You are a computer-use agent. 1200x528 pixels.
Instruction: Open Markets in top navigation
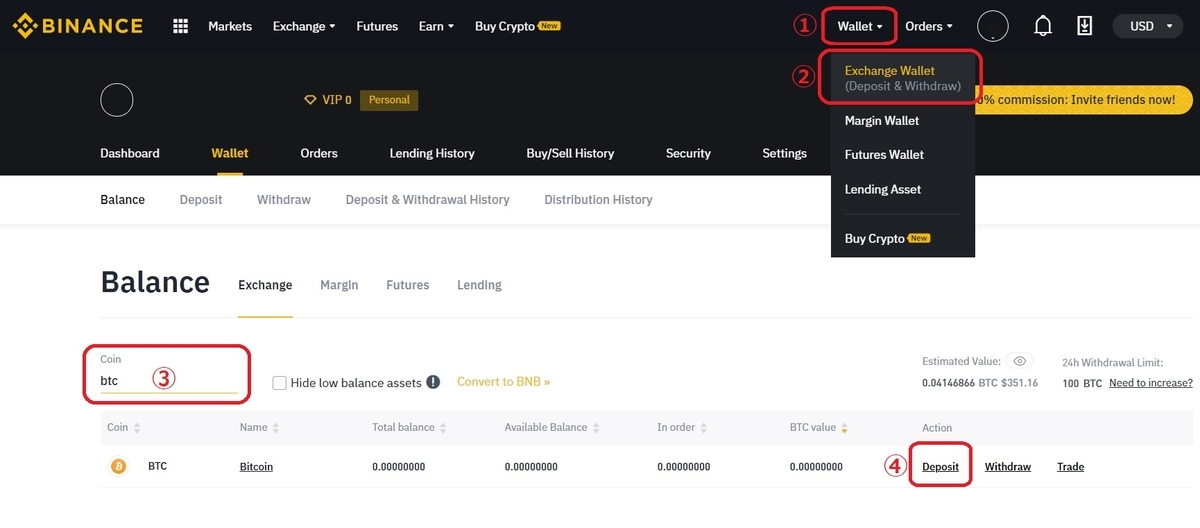coord(230,26)
